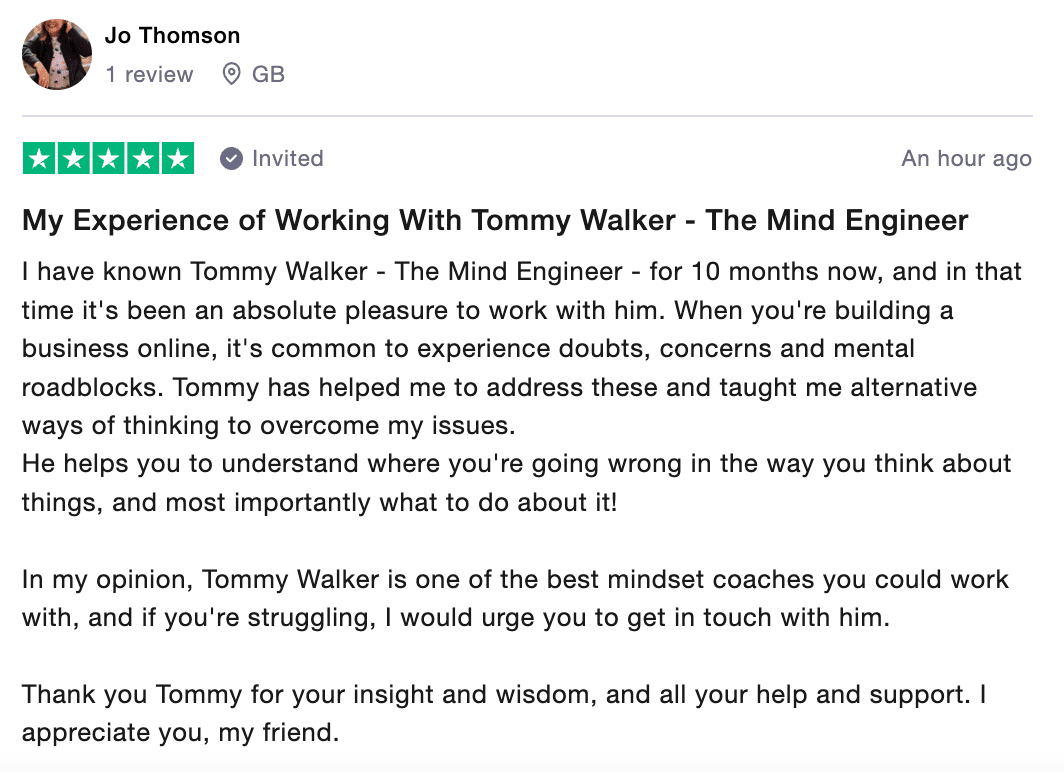Click the second green rating star
Viewport: 1064px width, 772px height.
[x=74, y=158]
